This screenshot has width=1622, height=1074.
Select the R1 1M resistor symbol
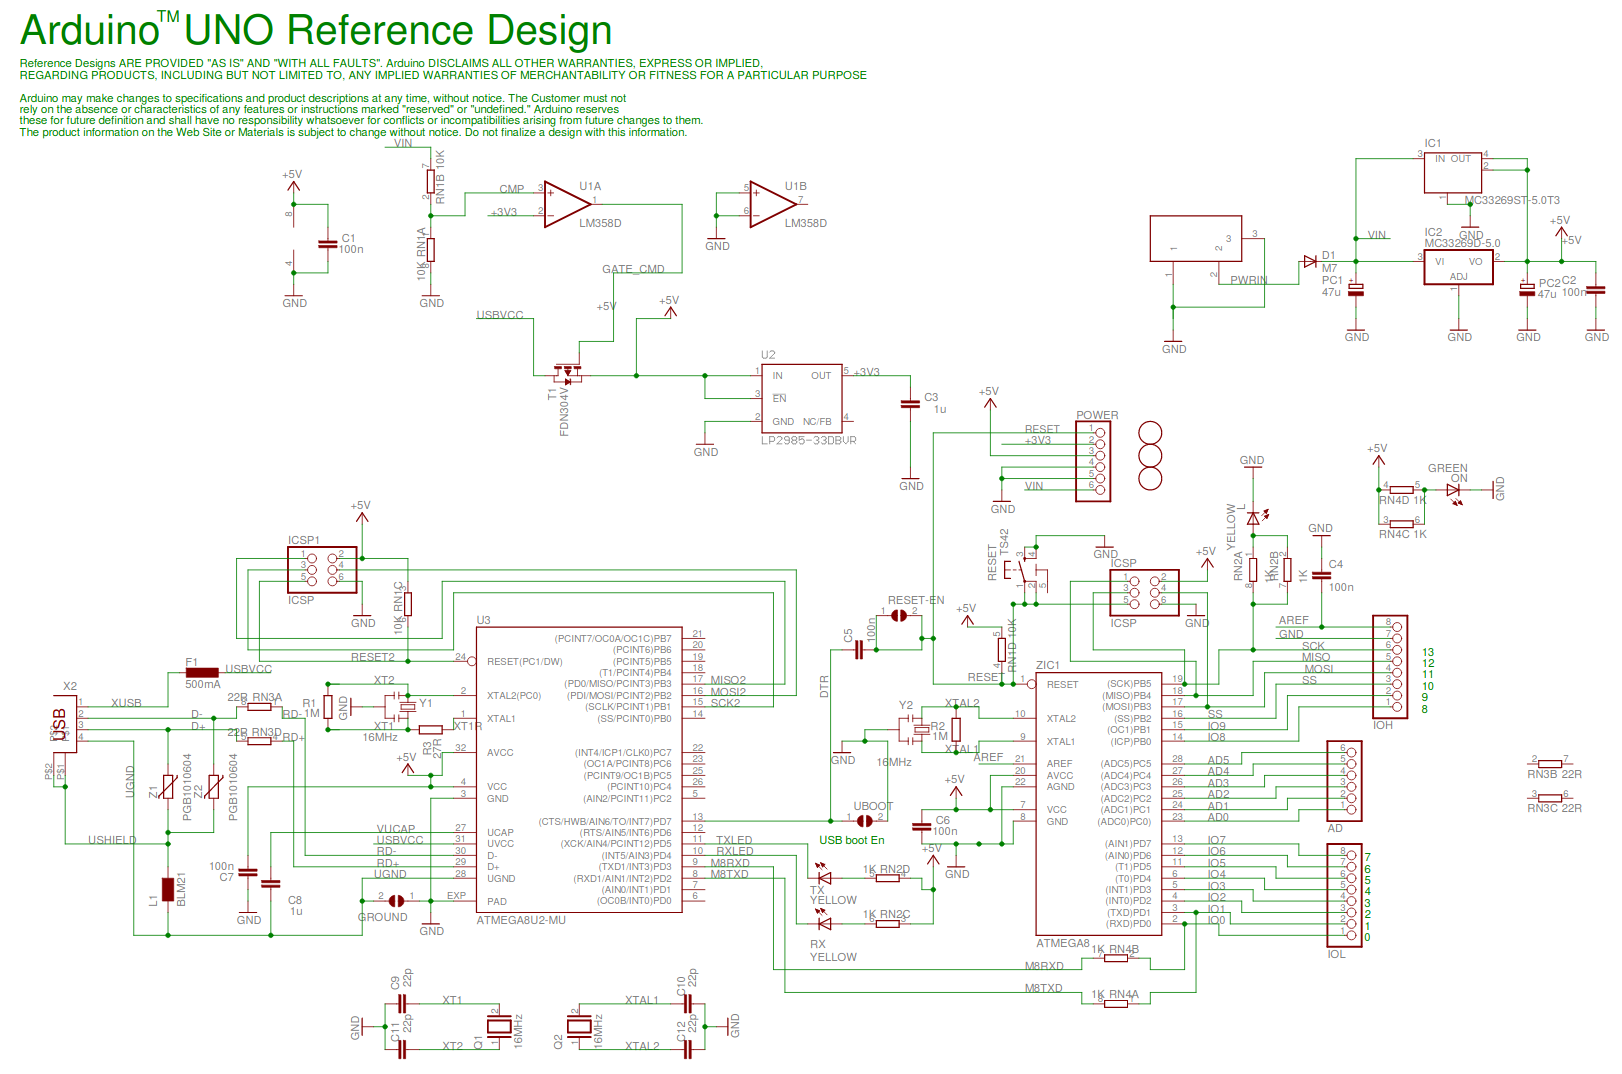point(328,707)
